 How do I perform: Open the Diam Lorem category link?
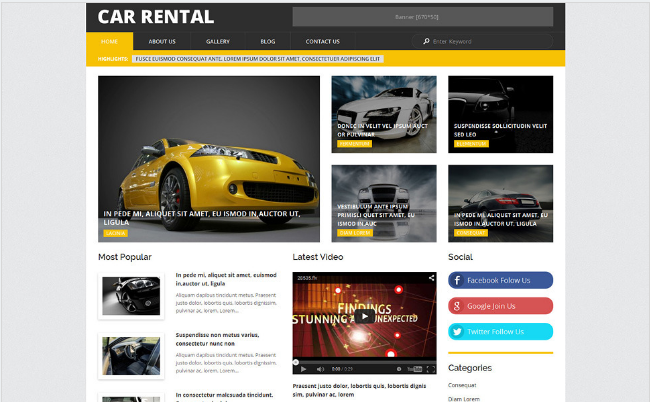point(464,399)
